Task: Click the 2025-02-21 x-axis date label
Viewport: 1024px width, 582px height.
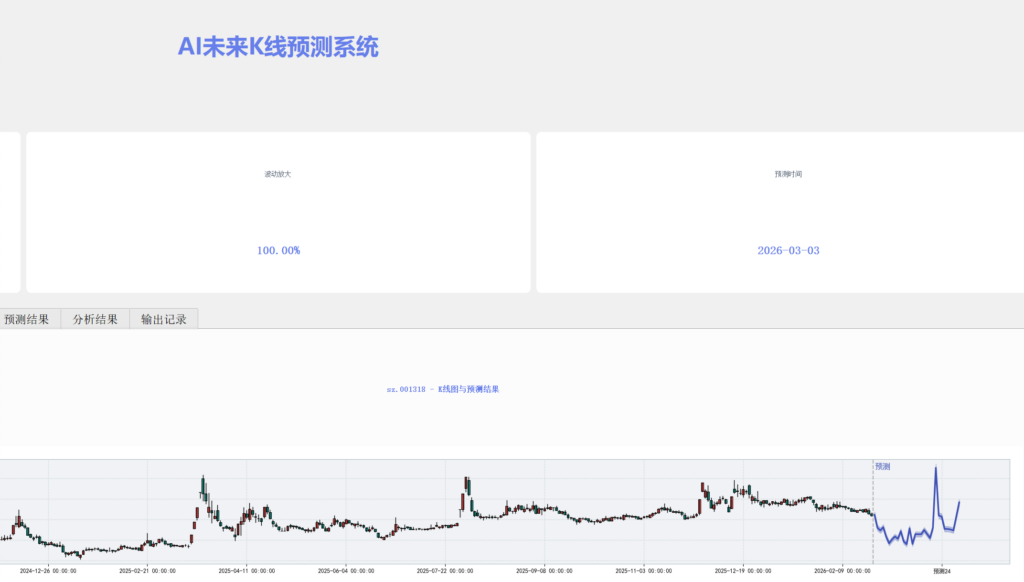Action: [x=147, y=571]
